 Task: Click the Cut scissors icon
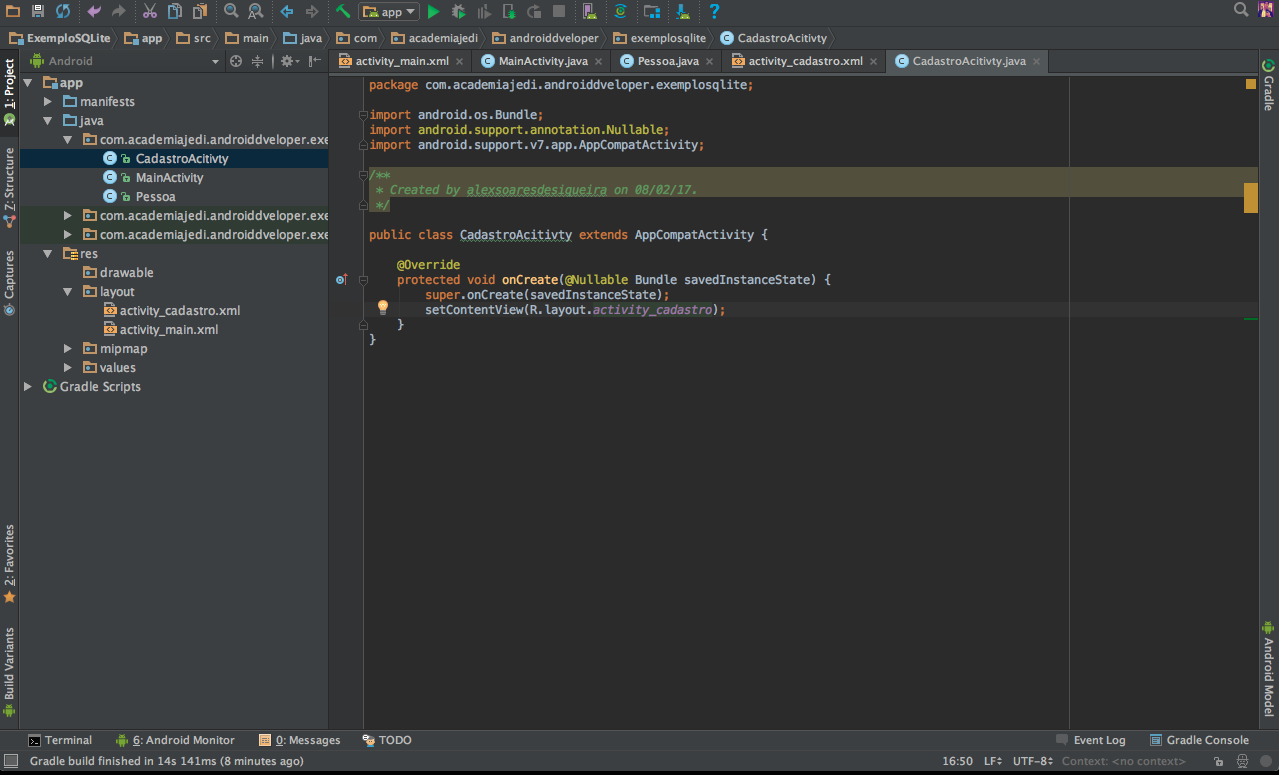click(x=149, y=12)
